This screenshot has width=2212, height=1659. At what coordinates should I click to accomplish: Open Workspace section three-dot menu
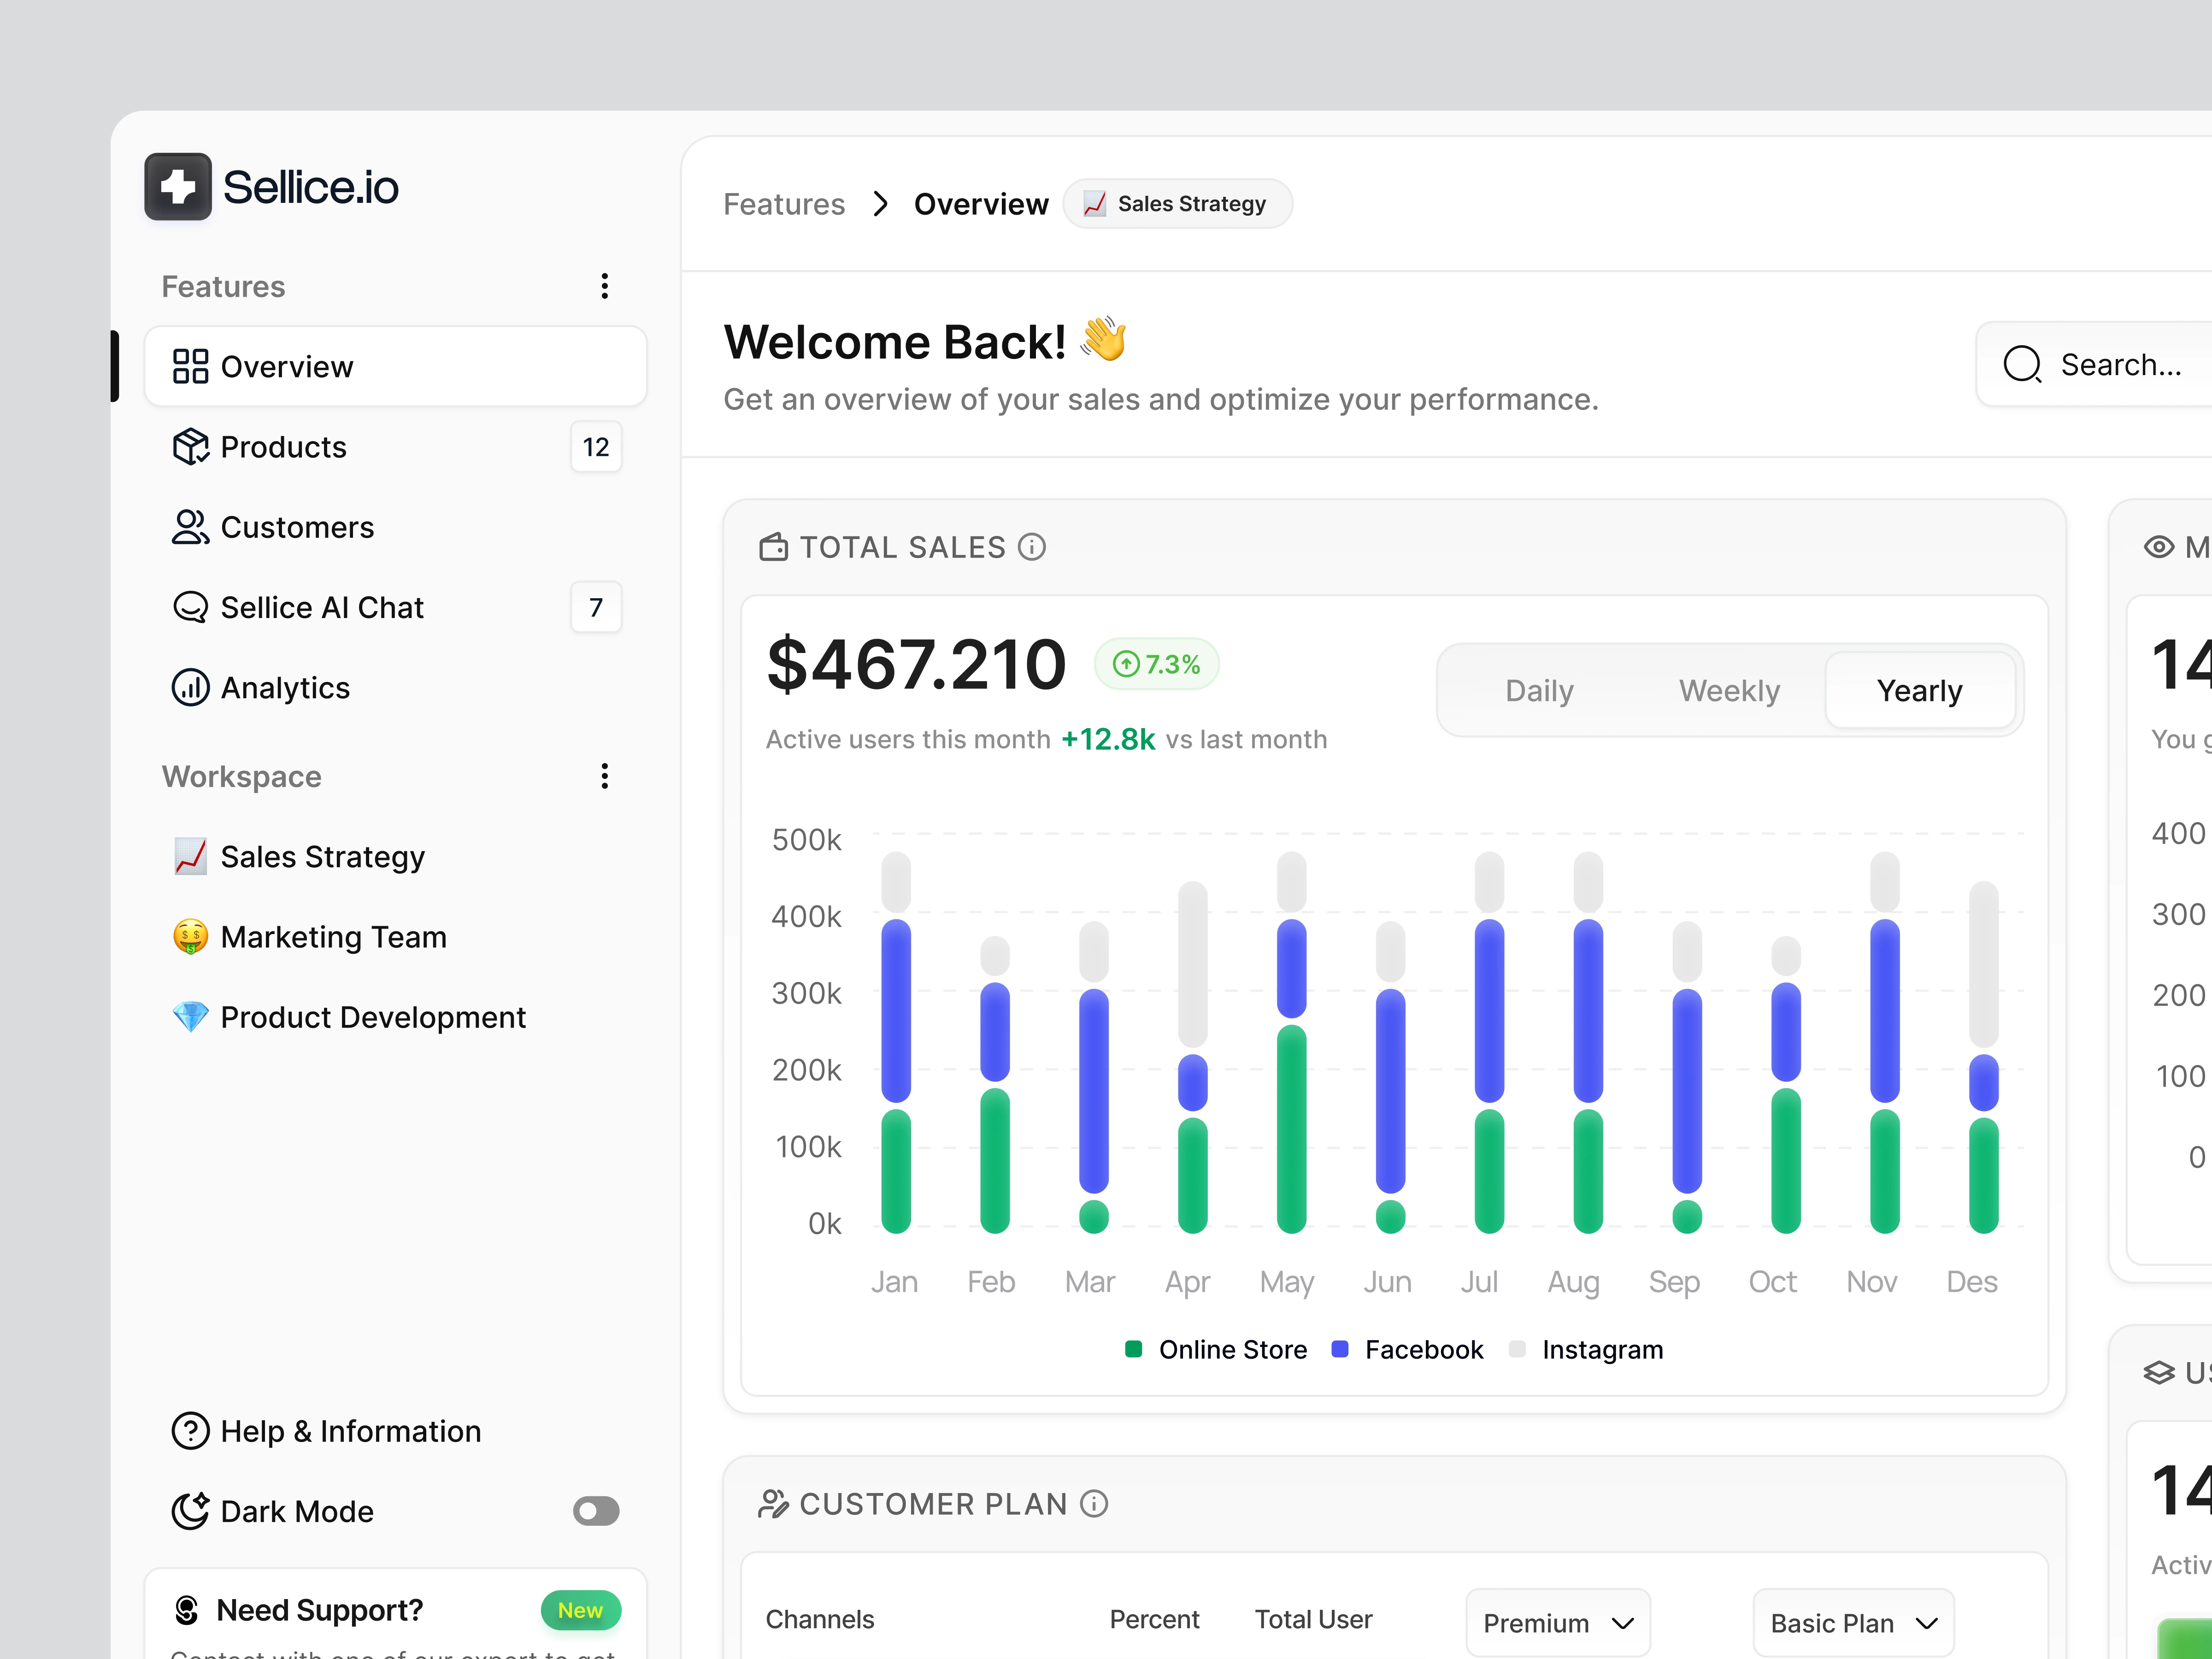604,776
